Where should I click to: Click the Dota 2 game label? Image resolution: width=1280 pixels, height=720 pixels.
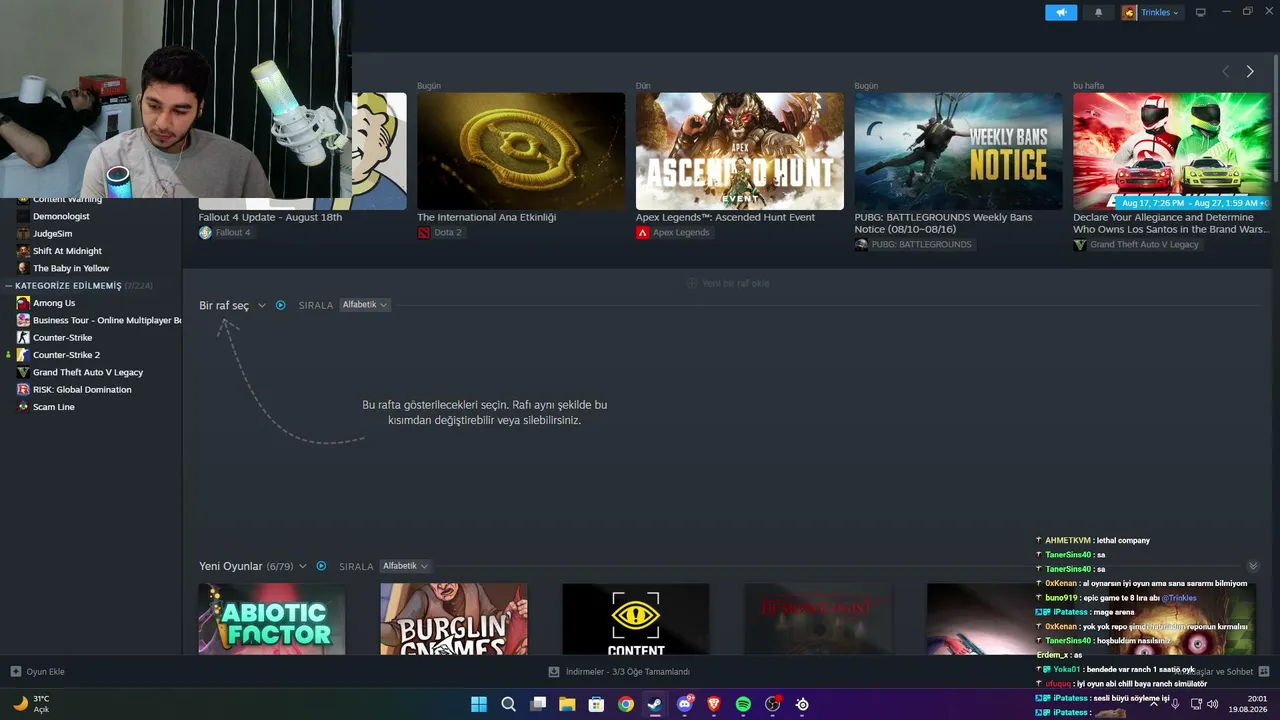point(440,233)
